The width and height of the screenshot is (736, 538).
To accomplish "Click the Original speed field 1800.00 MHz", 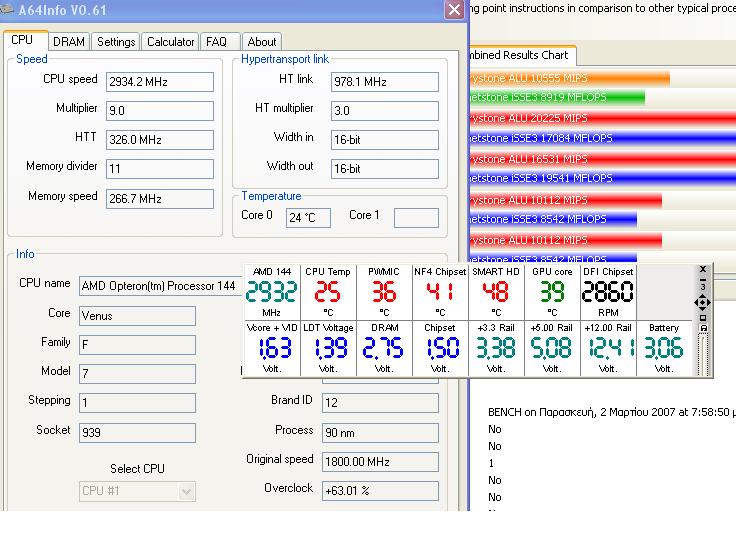I will coord(380,462).
